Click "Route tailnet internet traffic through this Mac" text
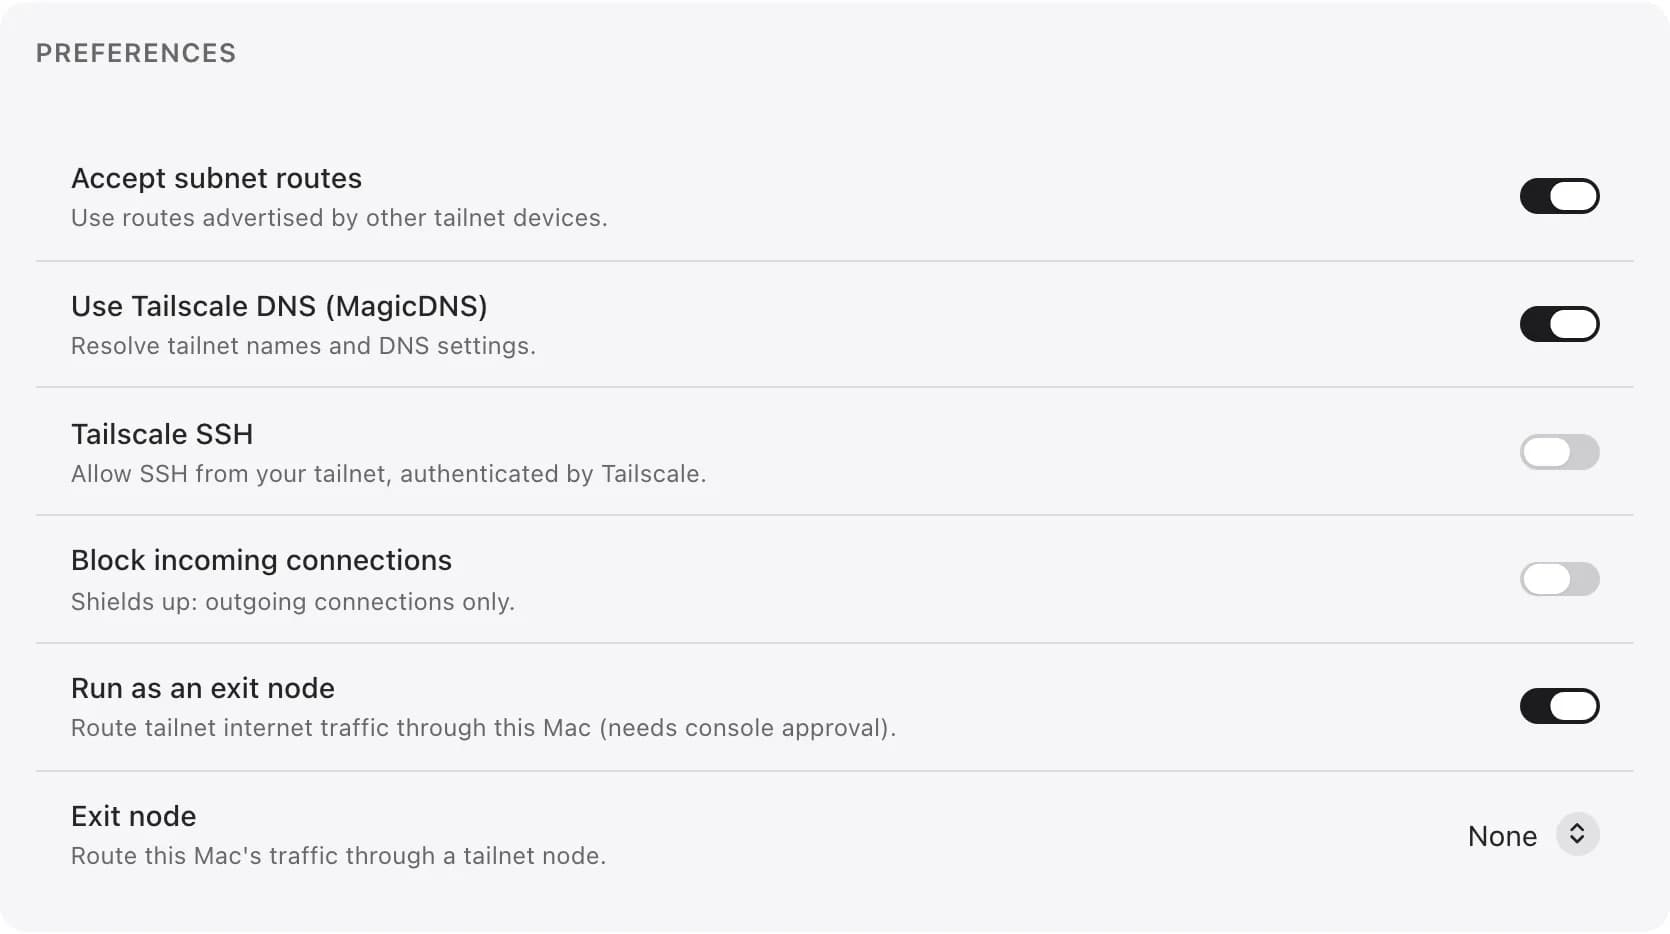This screenshot has width=1670, height=934. (x=331, y=728)
